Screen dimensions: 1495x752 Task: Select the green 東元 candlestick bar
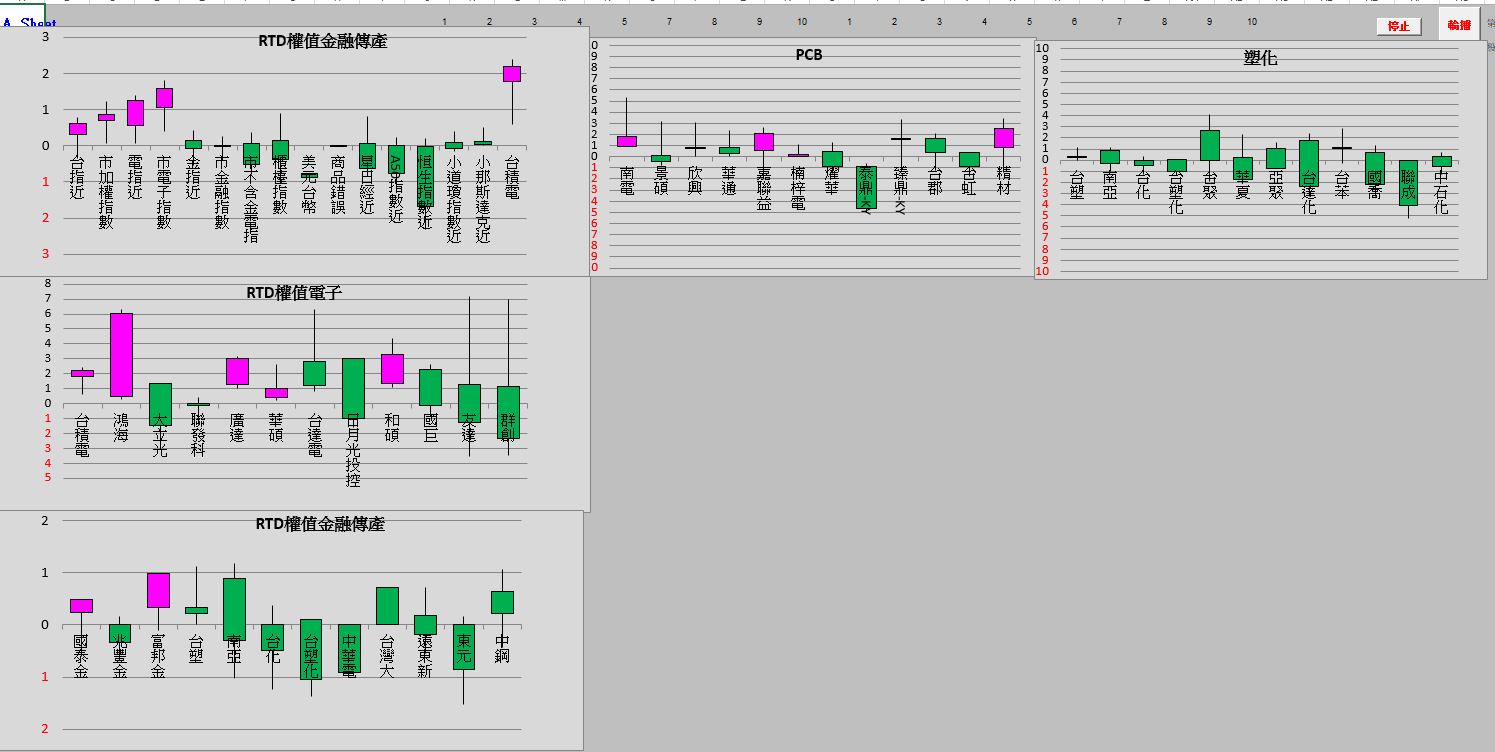[464, 647]
